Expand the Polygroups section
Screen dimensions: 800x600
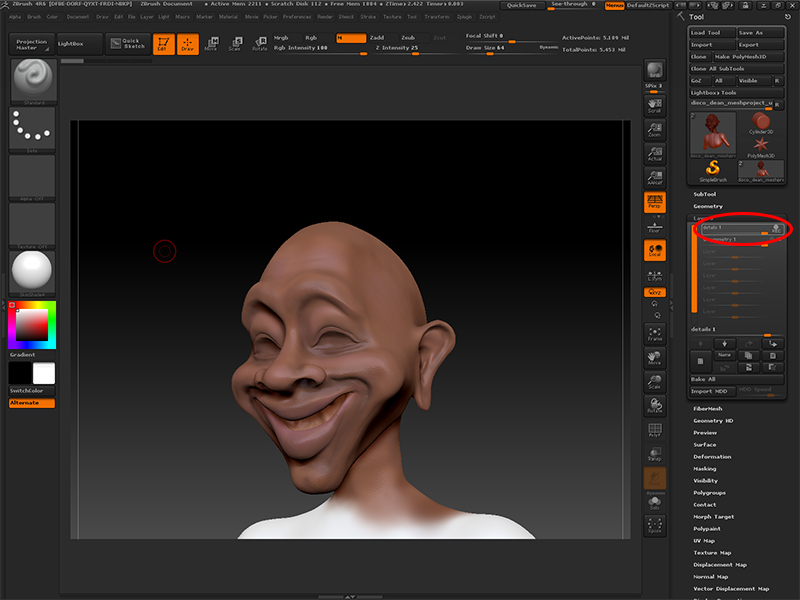[709, 493]
